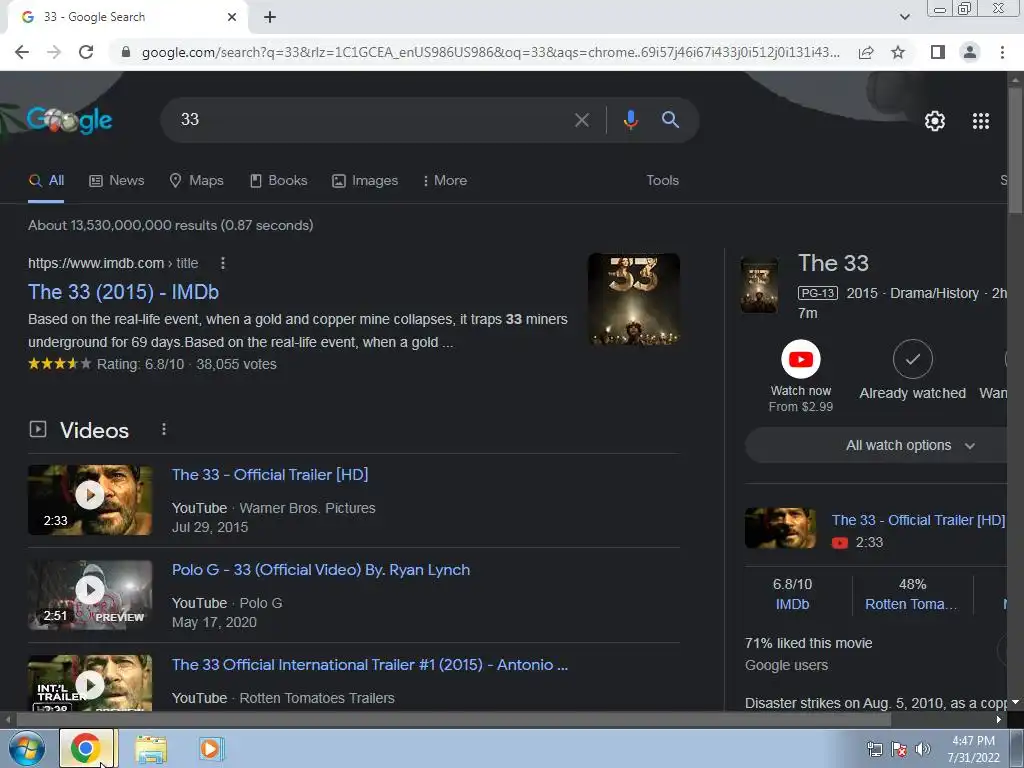Open The 33 Official International Trailer #1 link
Image resolution: width=1024 pixels, height=768 pixels.
click(370, 665)
